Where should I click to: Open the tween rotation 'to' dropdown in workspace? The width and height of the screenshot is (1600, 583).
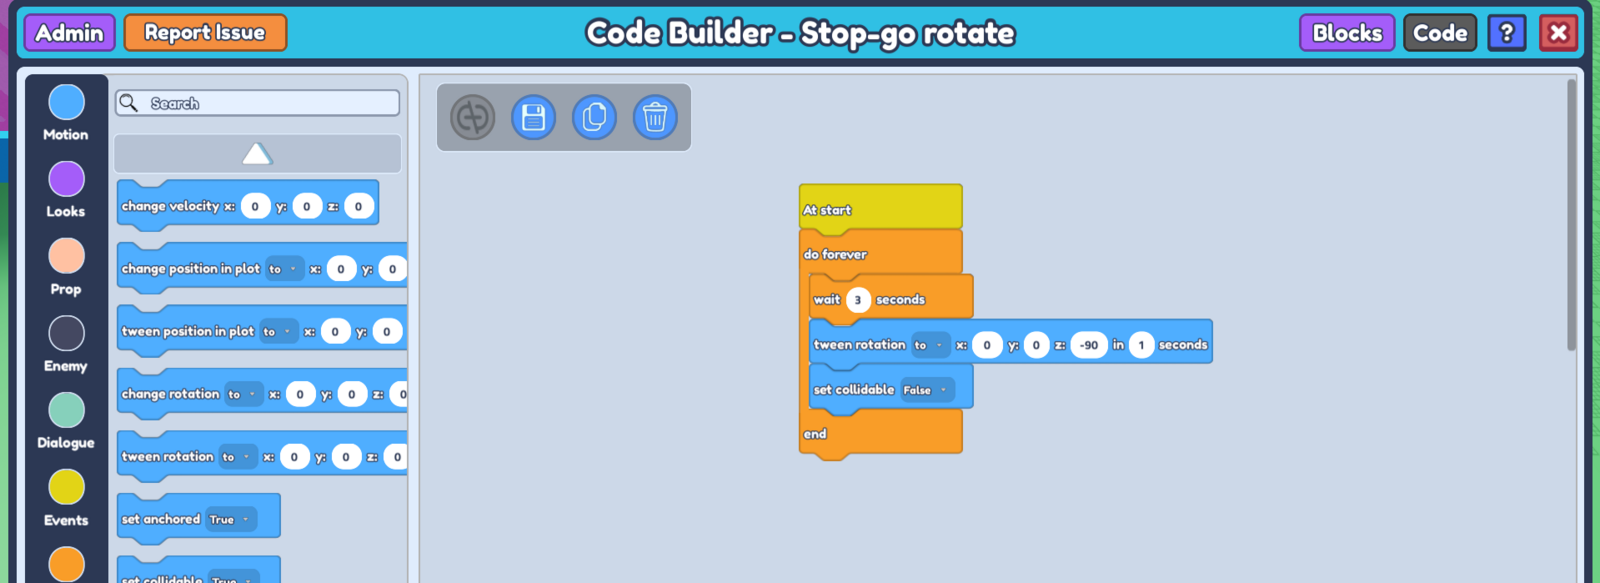click(928, 345)
